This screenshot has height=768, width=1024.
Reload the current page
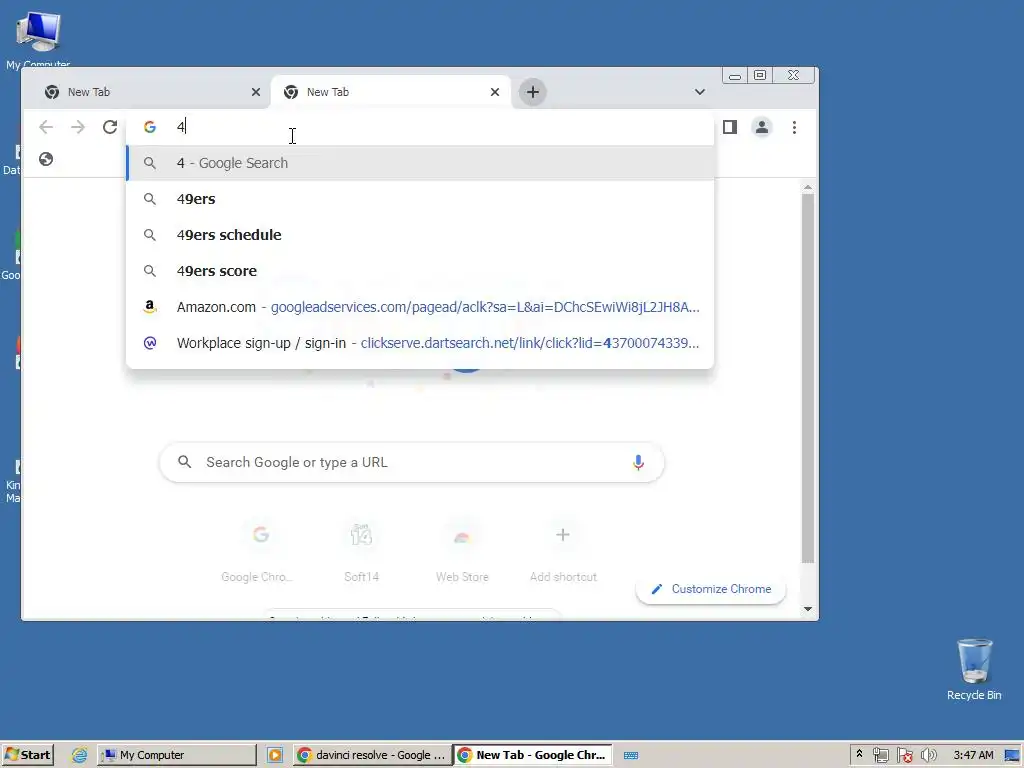[110, 127]
